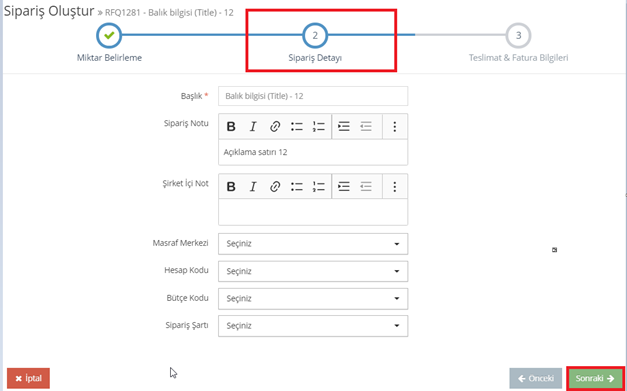627x391 pixels.
Task: Click the Önceki back button
Action: 535,378
